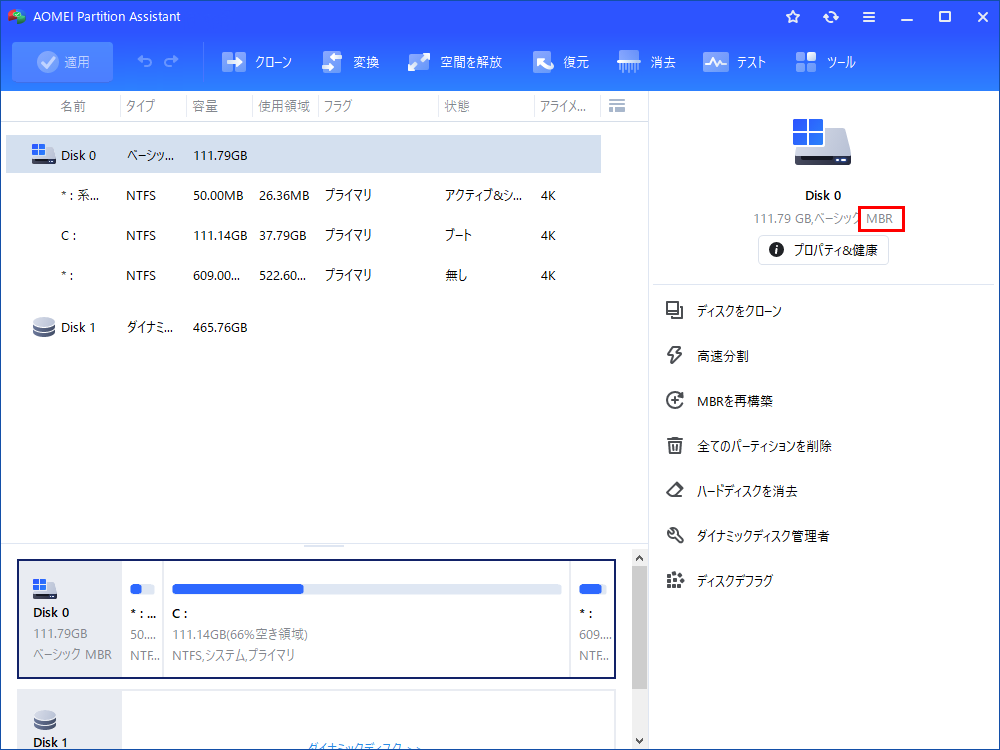The image size is (1000, 750).
Task: Sort by アライメ... column header
Action: tap(562, 106)
